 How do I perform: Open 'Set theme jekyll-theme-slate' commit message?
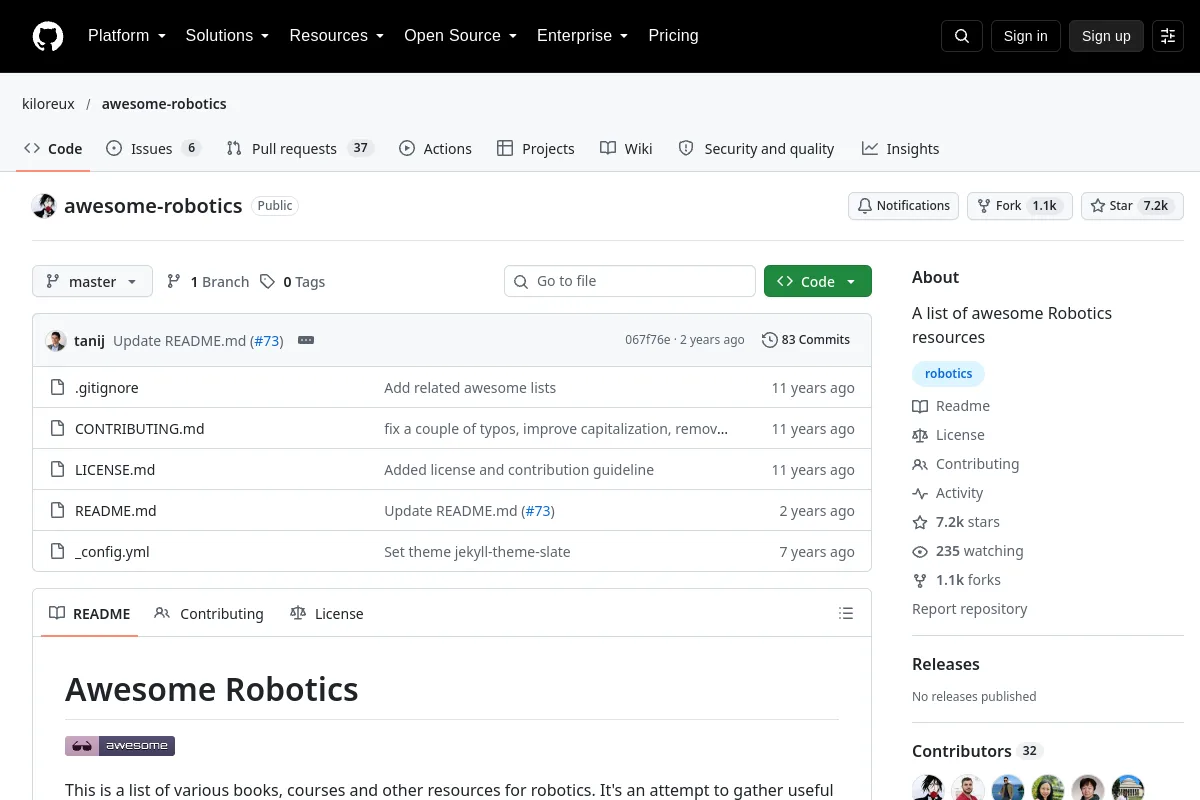tap(477, 552)
